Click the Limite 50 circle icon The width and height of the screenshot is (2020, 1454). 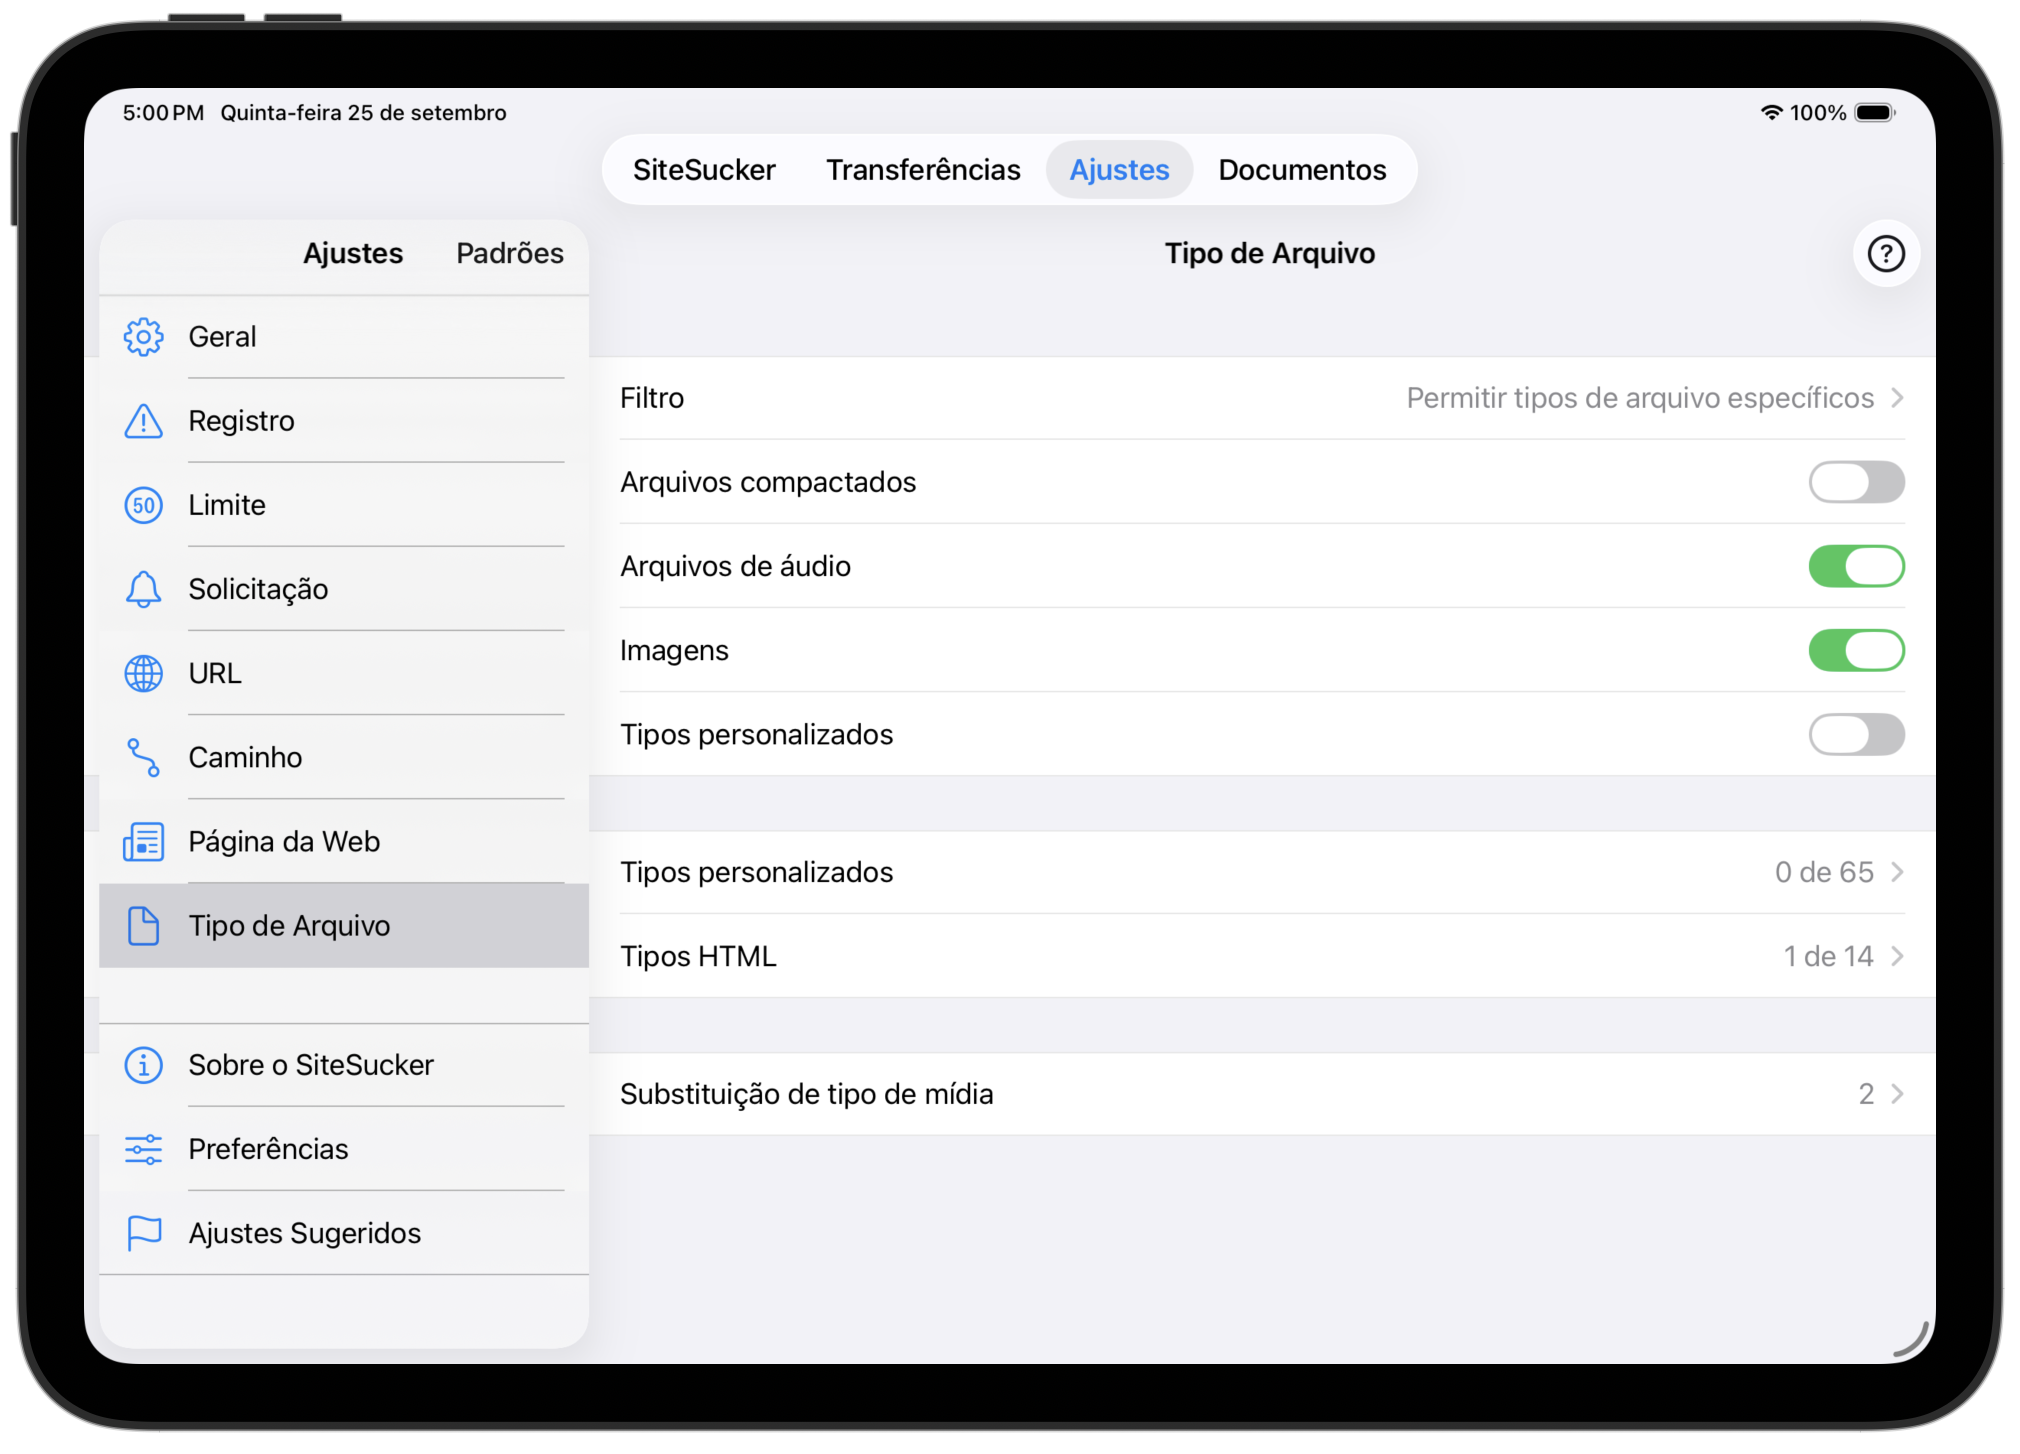(144, 505)
